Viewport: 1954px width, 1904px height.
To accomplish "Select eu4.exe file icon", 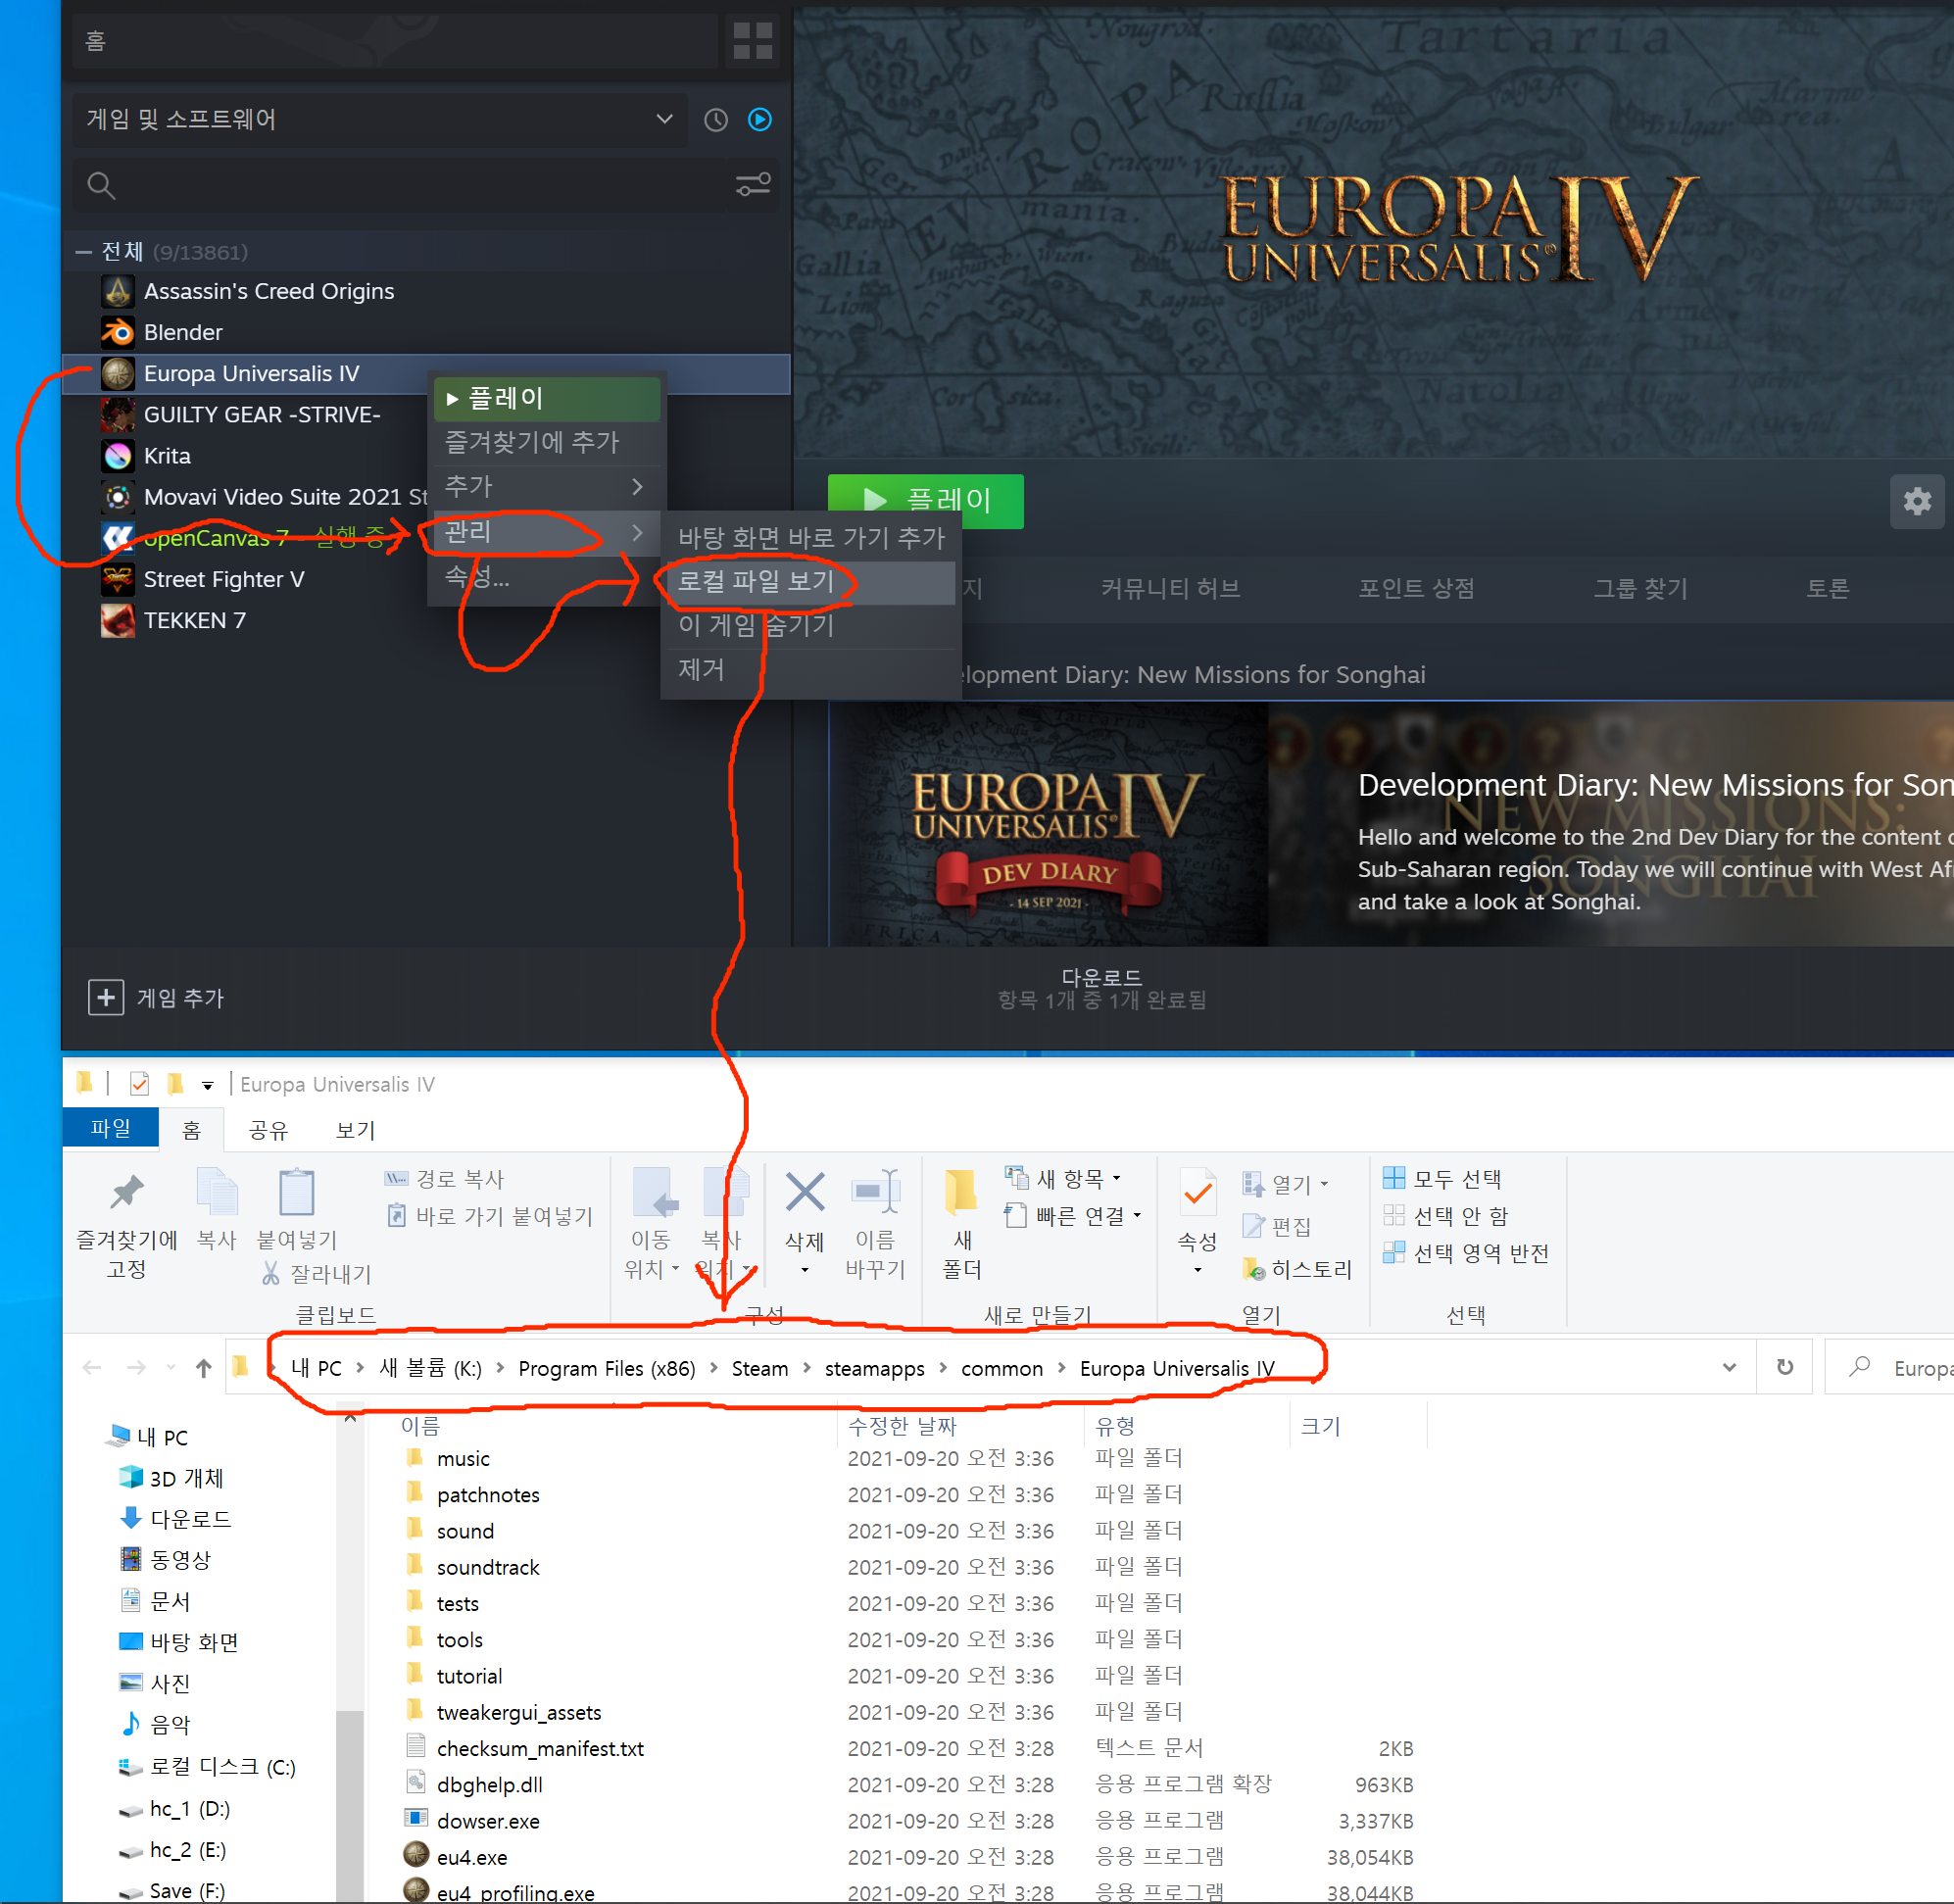I will tap(416, 1854).
